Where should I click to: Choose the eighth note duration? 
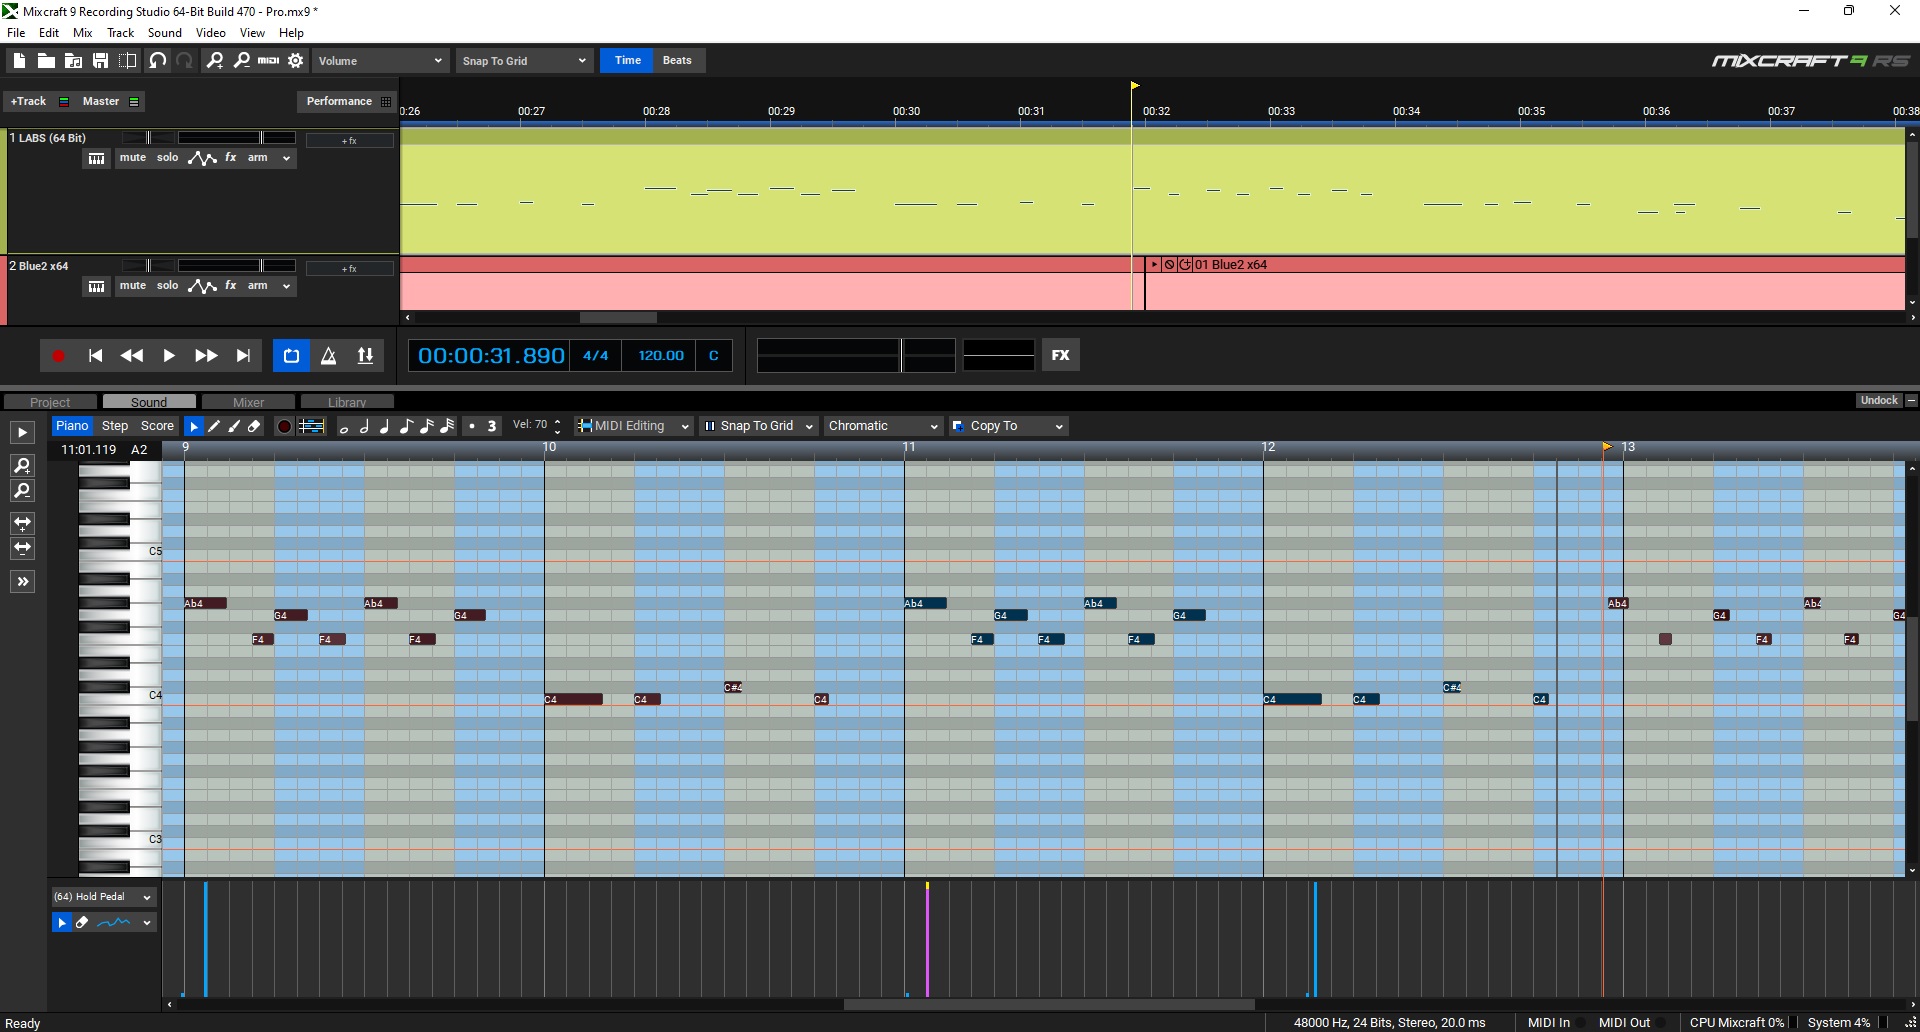point(406,426)
